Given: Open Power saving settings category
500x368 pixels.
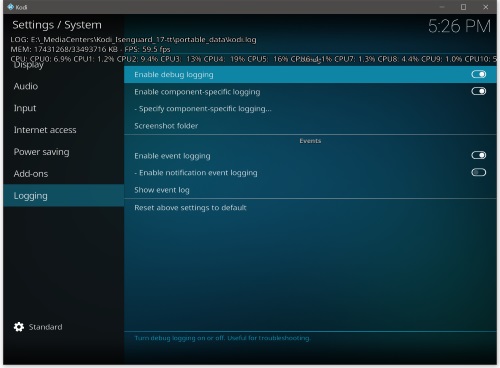Looking at the screenshot, I should [x=63, y=152].
